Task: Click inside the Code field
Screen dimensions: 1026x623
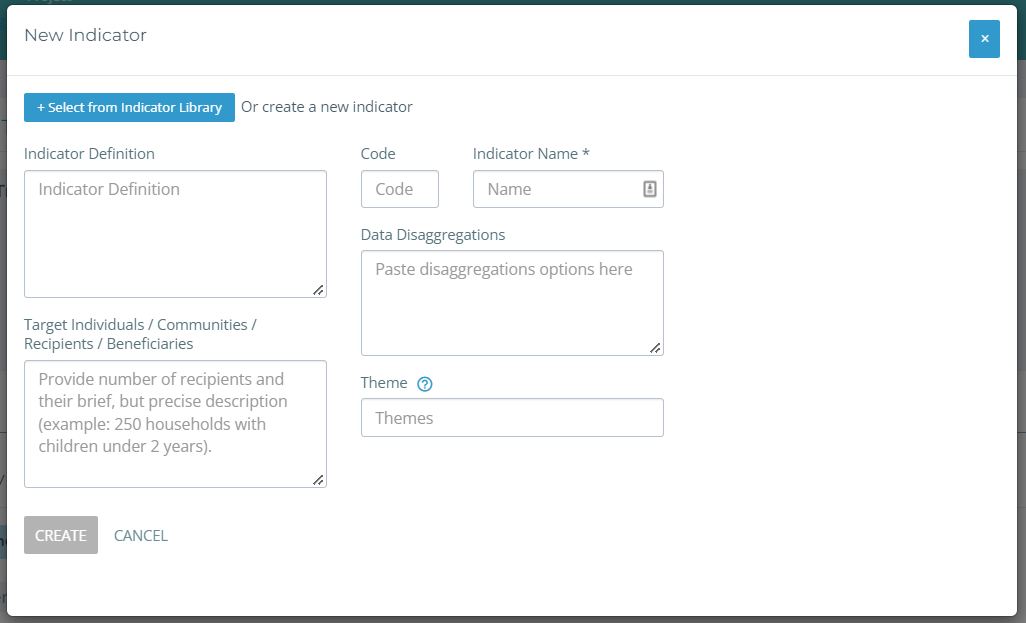Action: click(x=399, y=188)
